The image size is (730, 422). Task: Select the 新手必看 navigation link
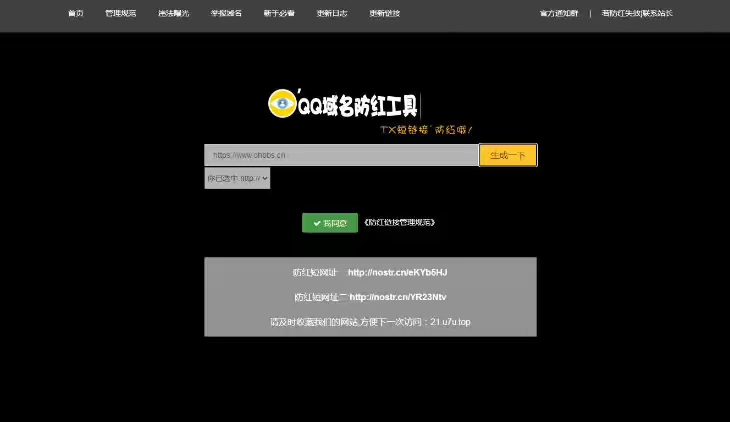click(x=279, y=14)
